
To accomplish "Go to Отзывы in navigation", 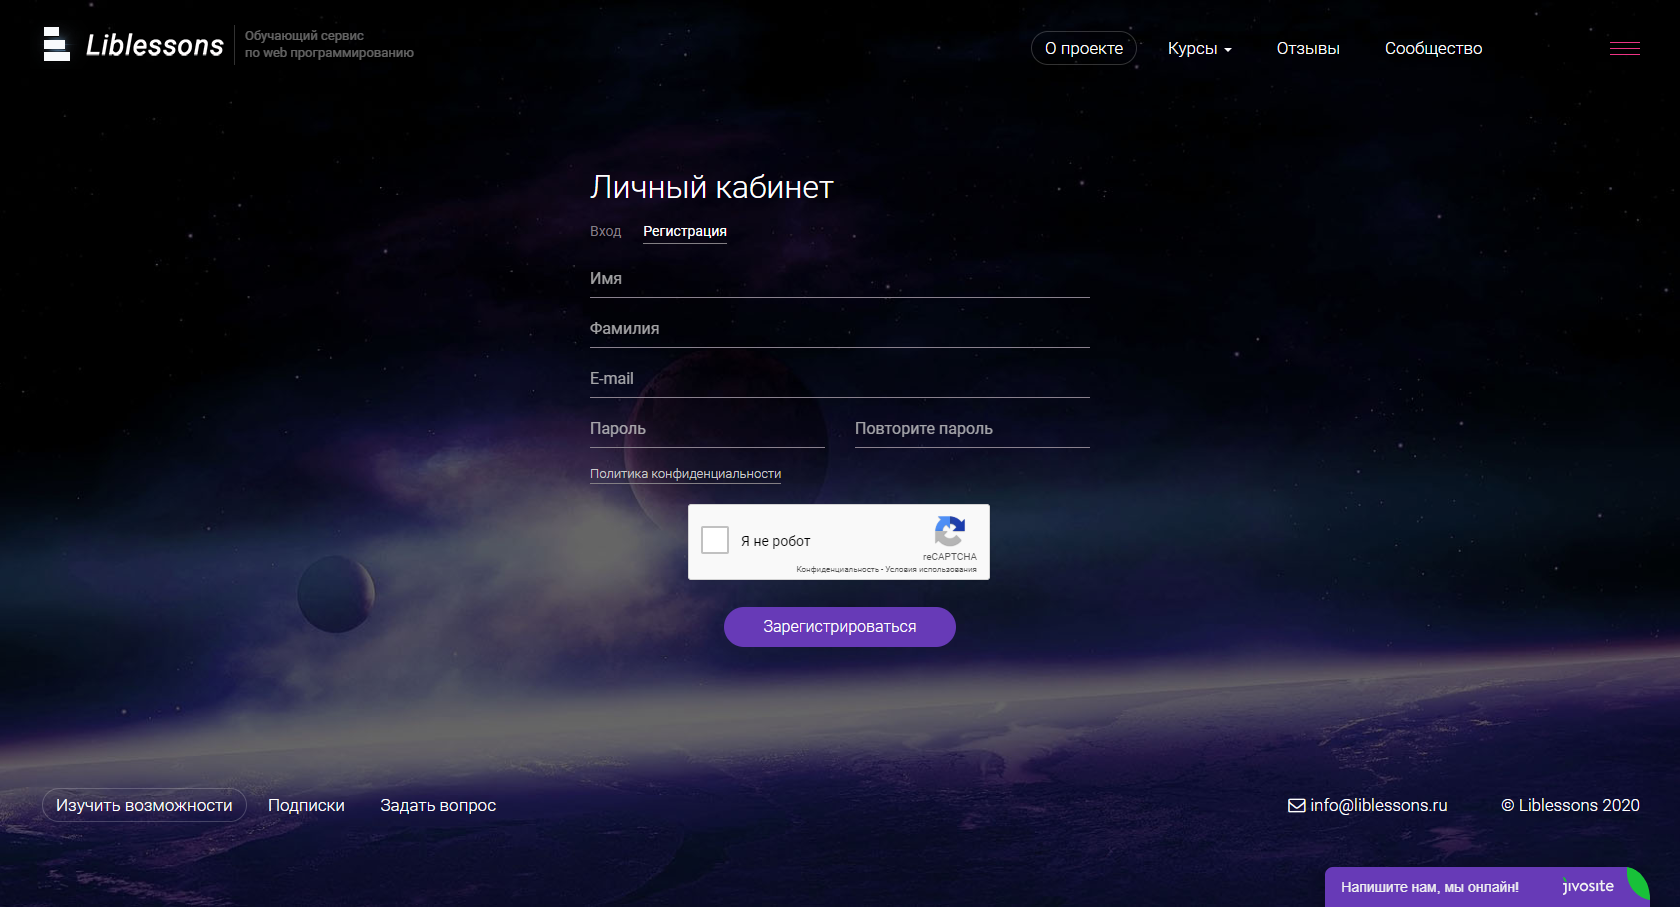I will [1308, 48].
